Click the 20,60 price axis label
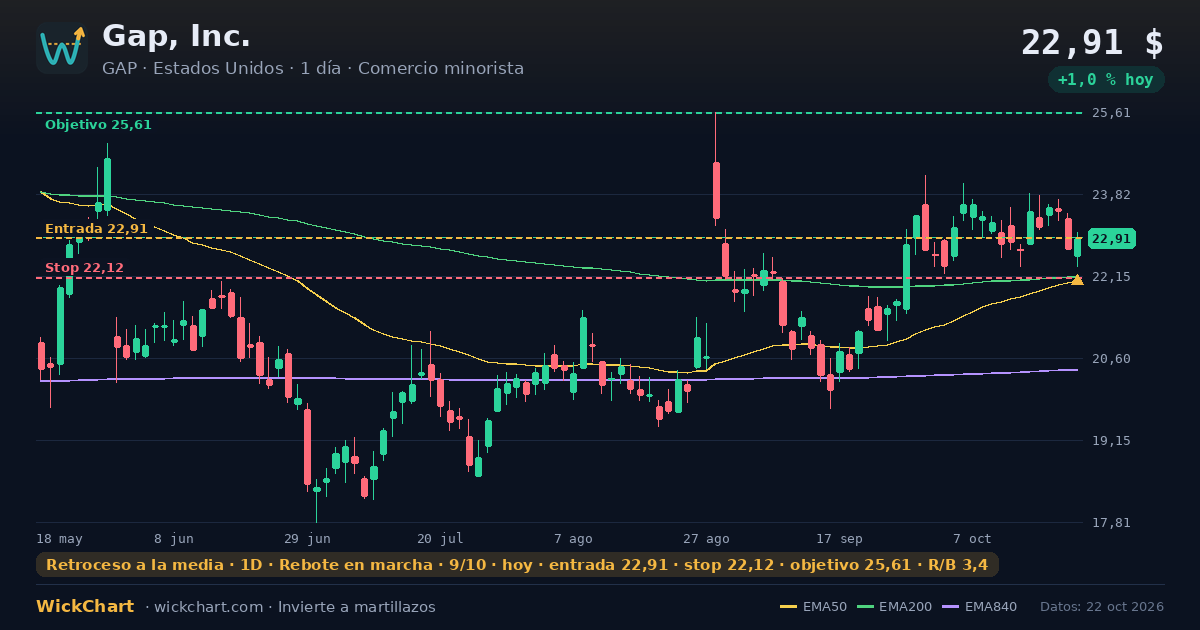The width and height of the screenshot is (1200, 630). click(1111, 359)
